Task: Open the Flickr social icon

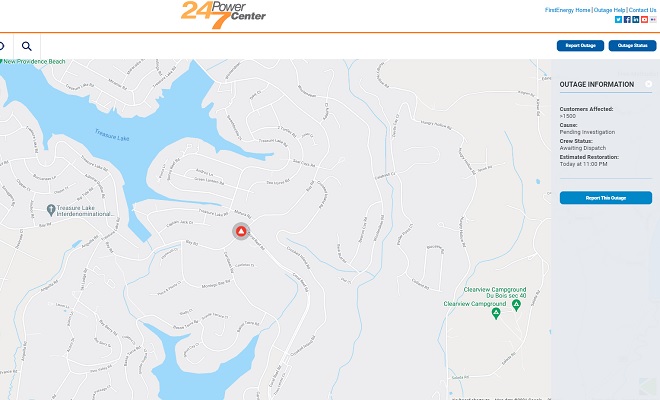Action: 653,19
